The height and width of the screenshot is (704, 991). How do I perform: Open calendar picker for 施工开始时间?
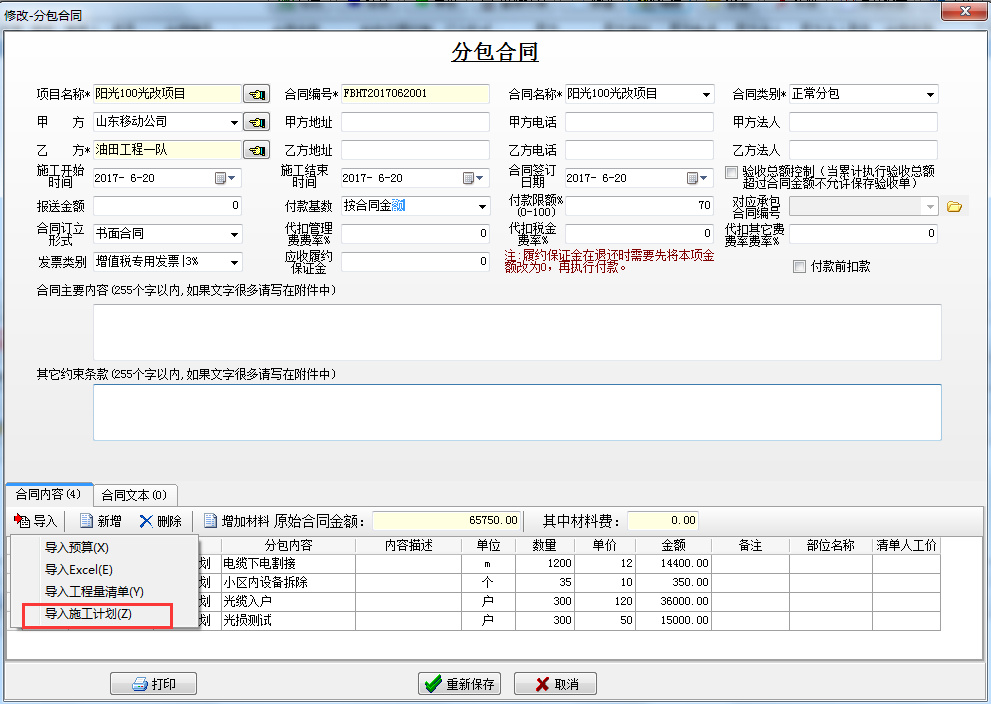coord(221,178)
